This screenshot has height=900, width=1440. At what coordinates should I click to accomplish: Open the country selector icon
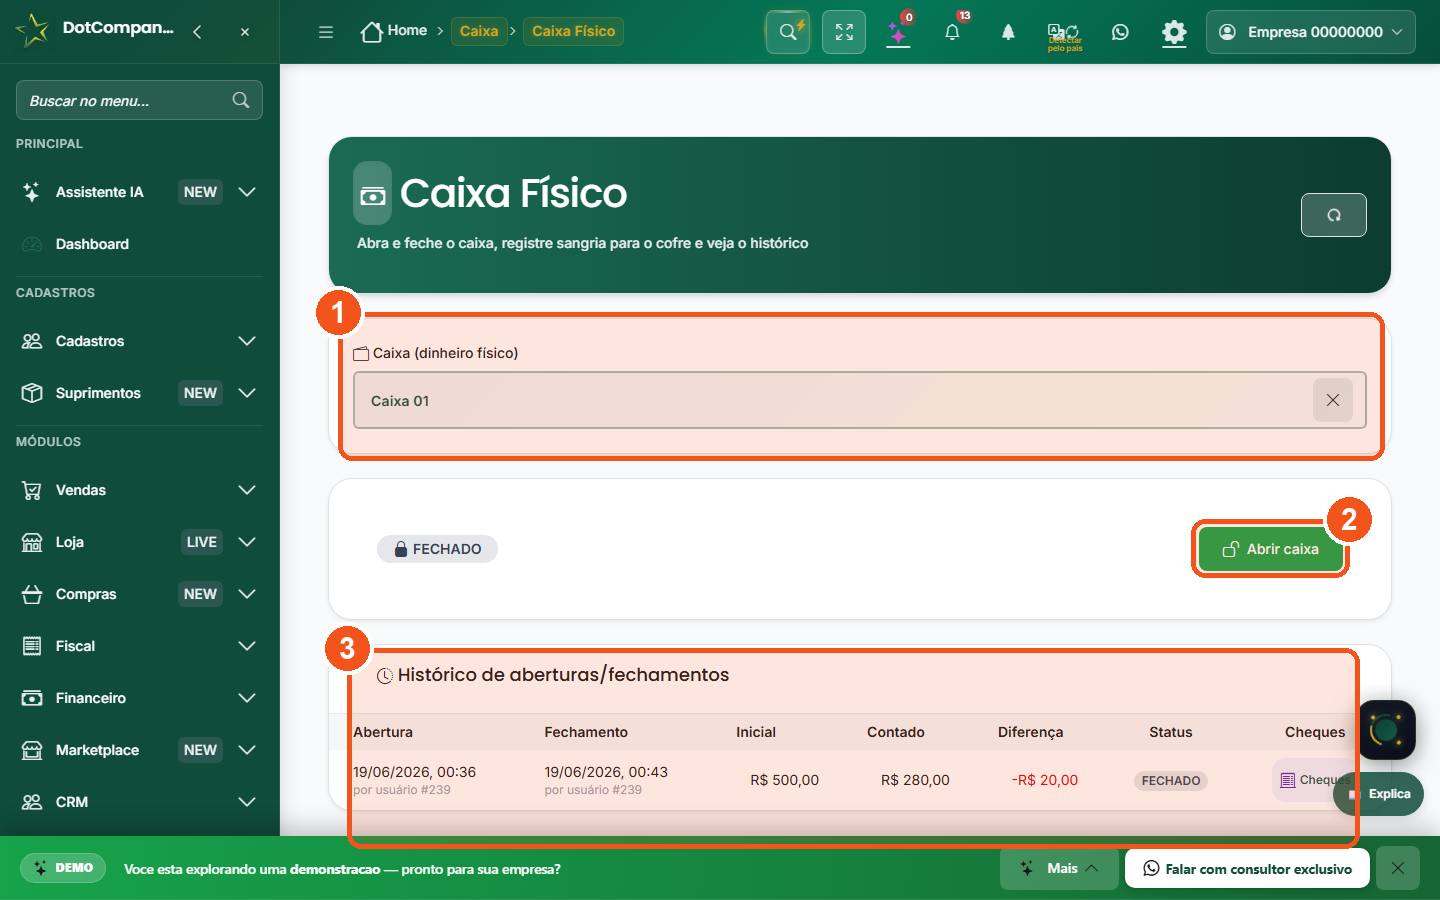click(1064, 36)
